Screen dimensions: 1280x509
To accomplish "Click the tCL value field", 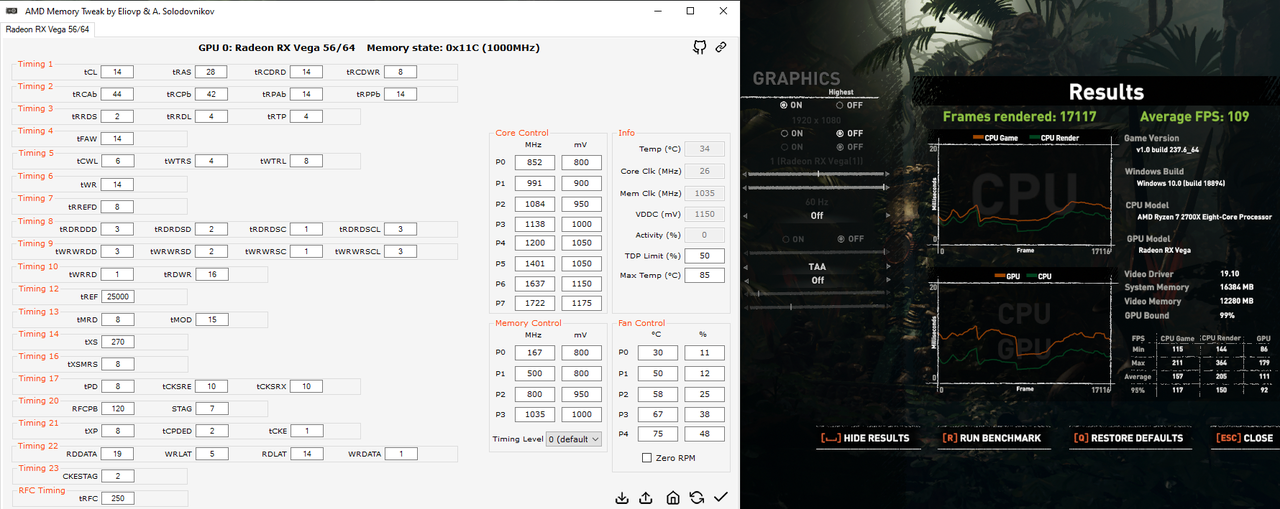I will coord(117,72).
